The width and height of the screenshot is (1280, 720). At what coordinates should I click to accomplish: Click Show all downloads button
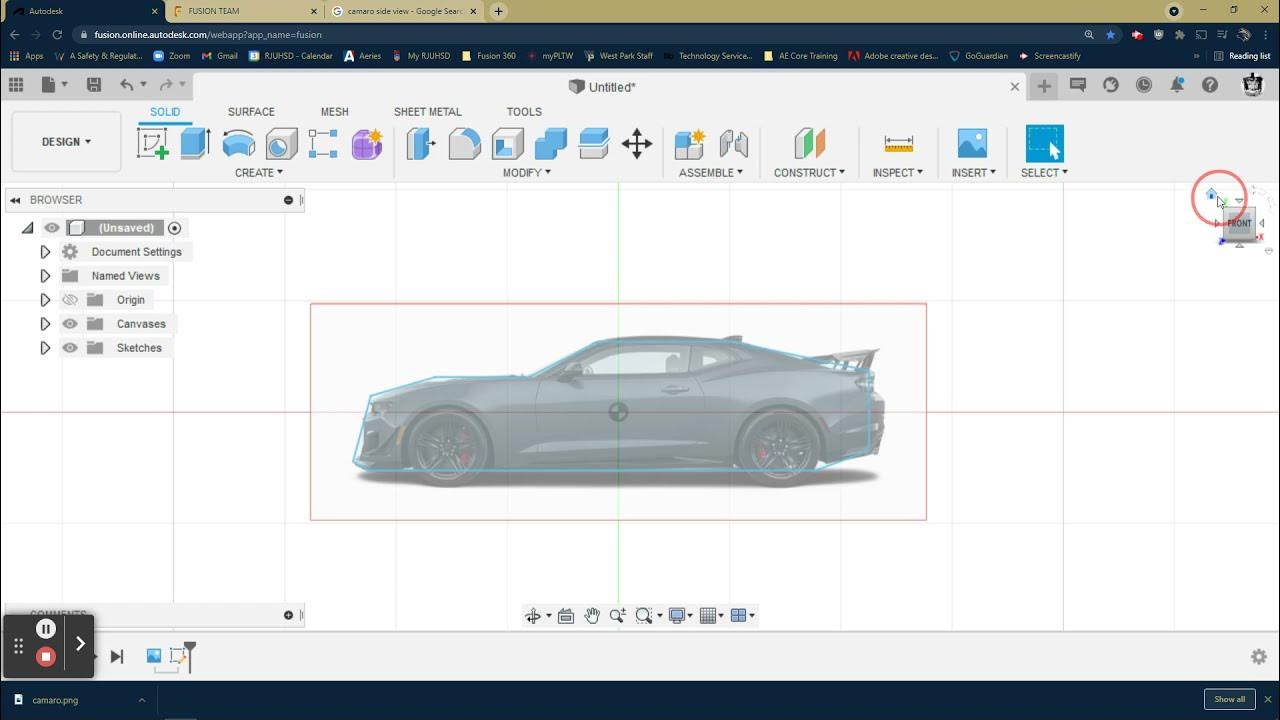tap(1230, 700)
